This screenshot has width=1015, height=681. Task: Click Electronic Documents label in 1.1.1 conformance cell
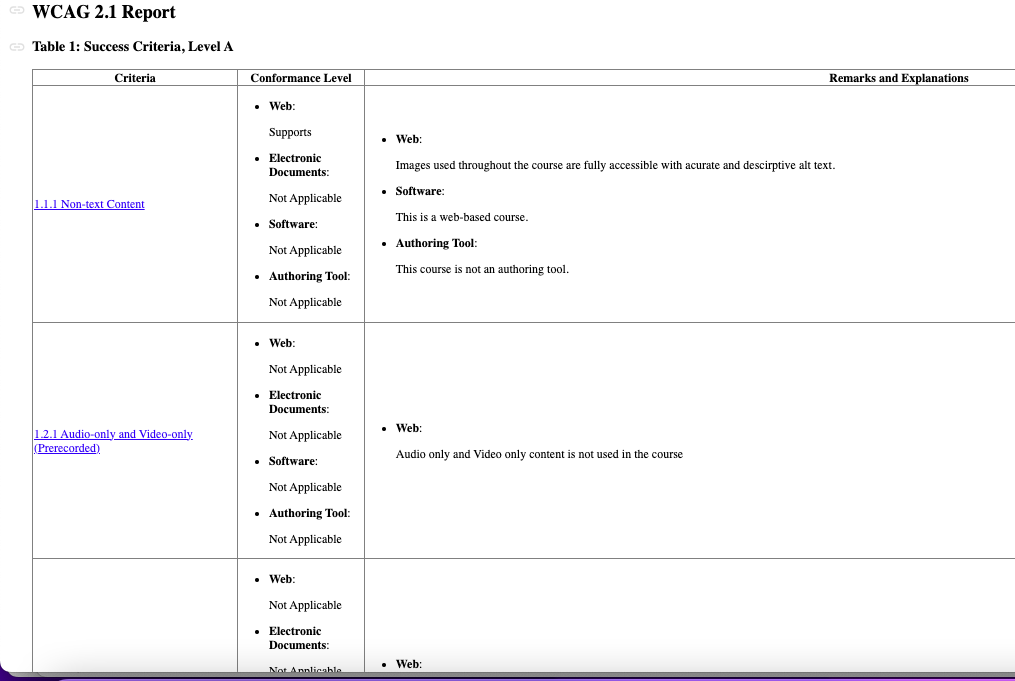298,165
